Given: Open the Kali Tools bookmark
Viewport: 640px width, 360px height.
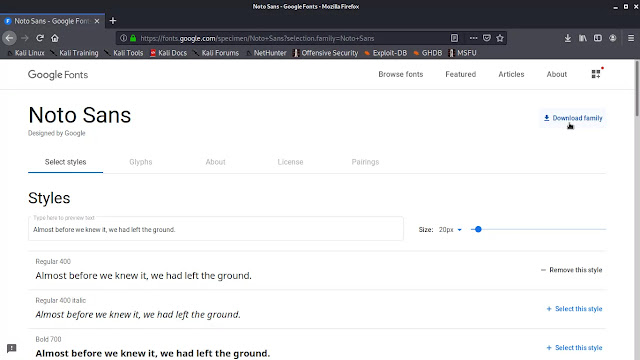Looking at the screenshot, I should pos(124,53).
